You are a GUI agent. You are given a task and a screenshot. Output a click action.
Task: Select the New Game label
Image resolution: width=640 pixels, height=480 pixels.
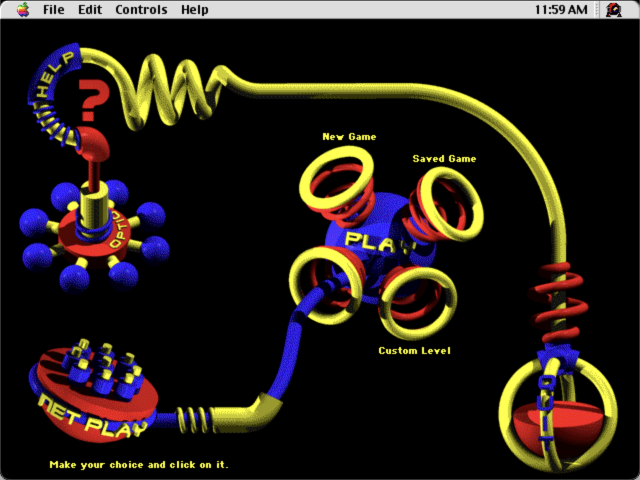349,137
